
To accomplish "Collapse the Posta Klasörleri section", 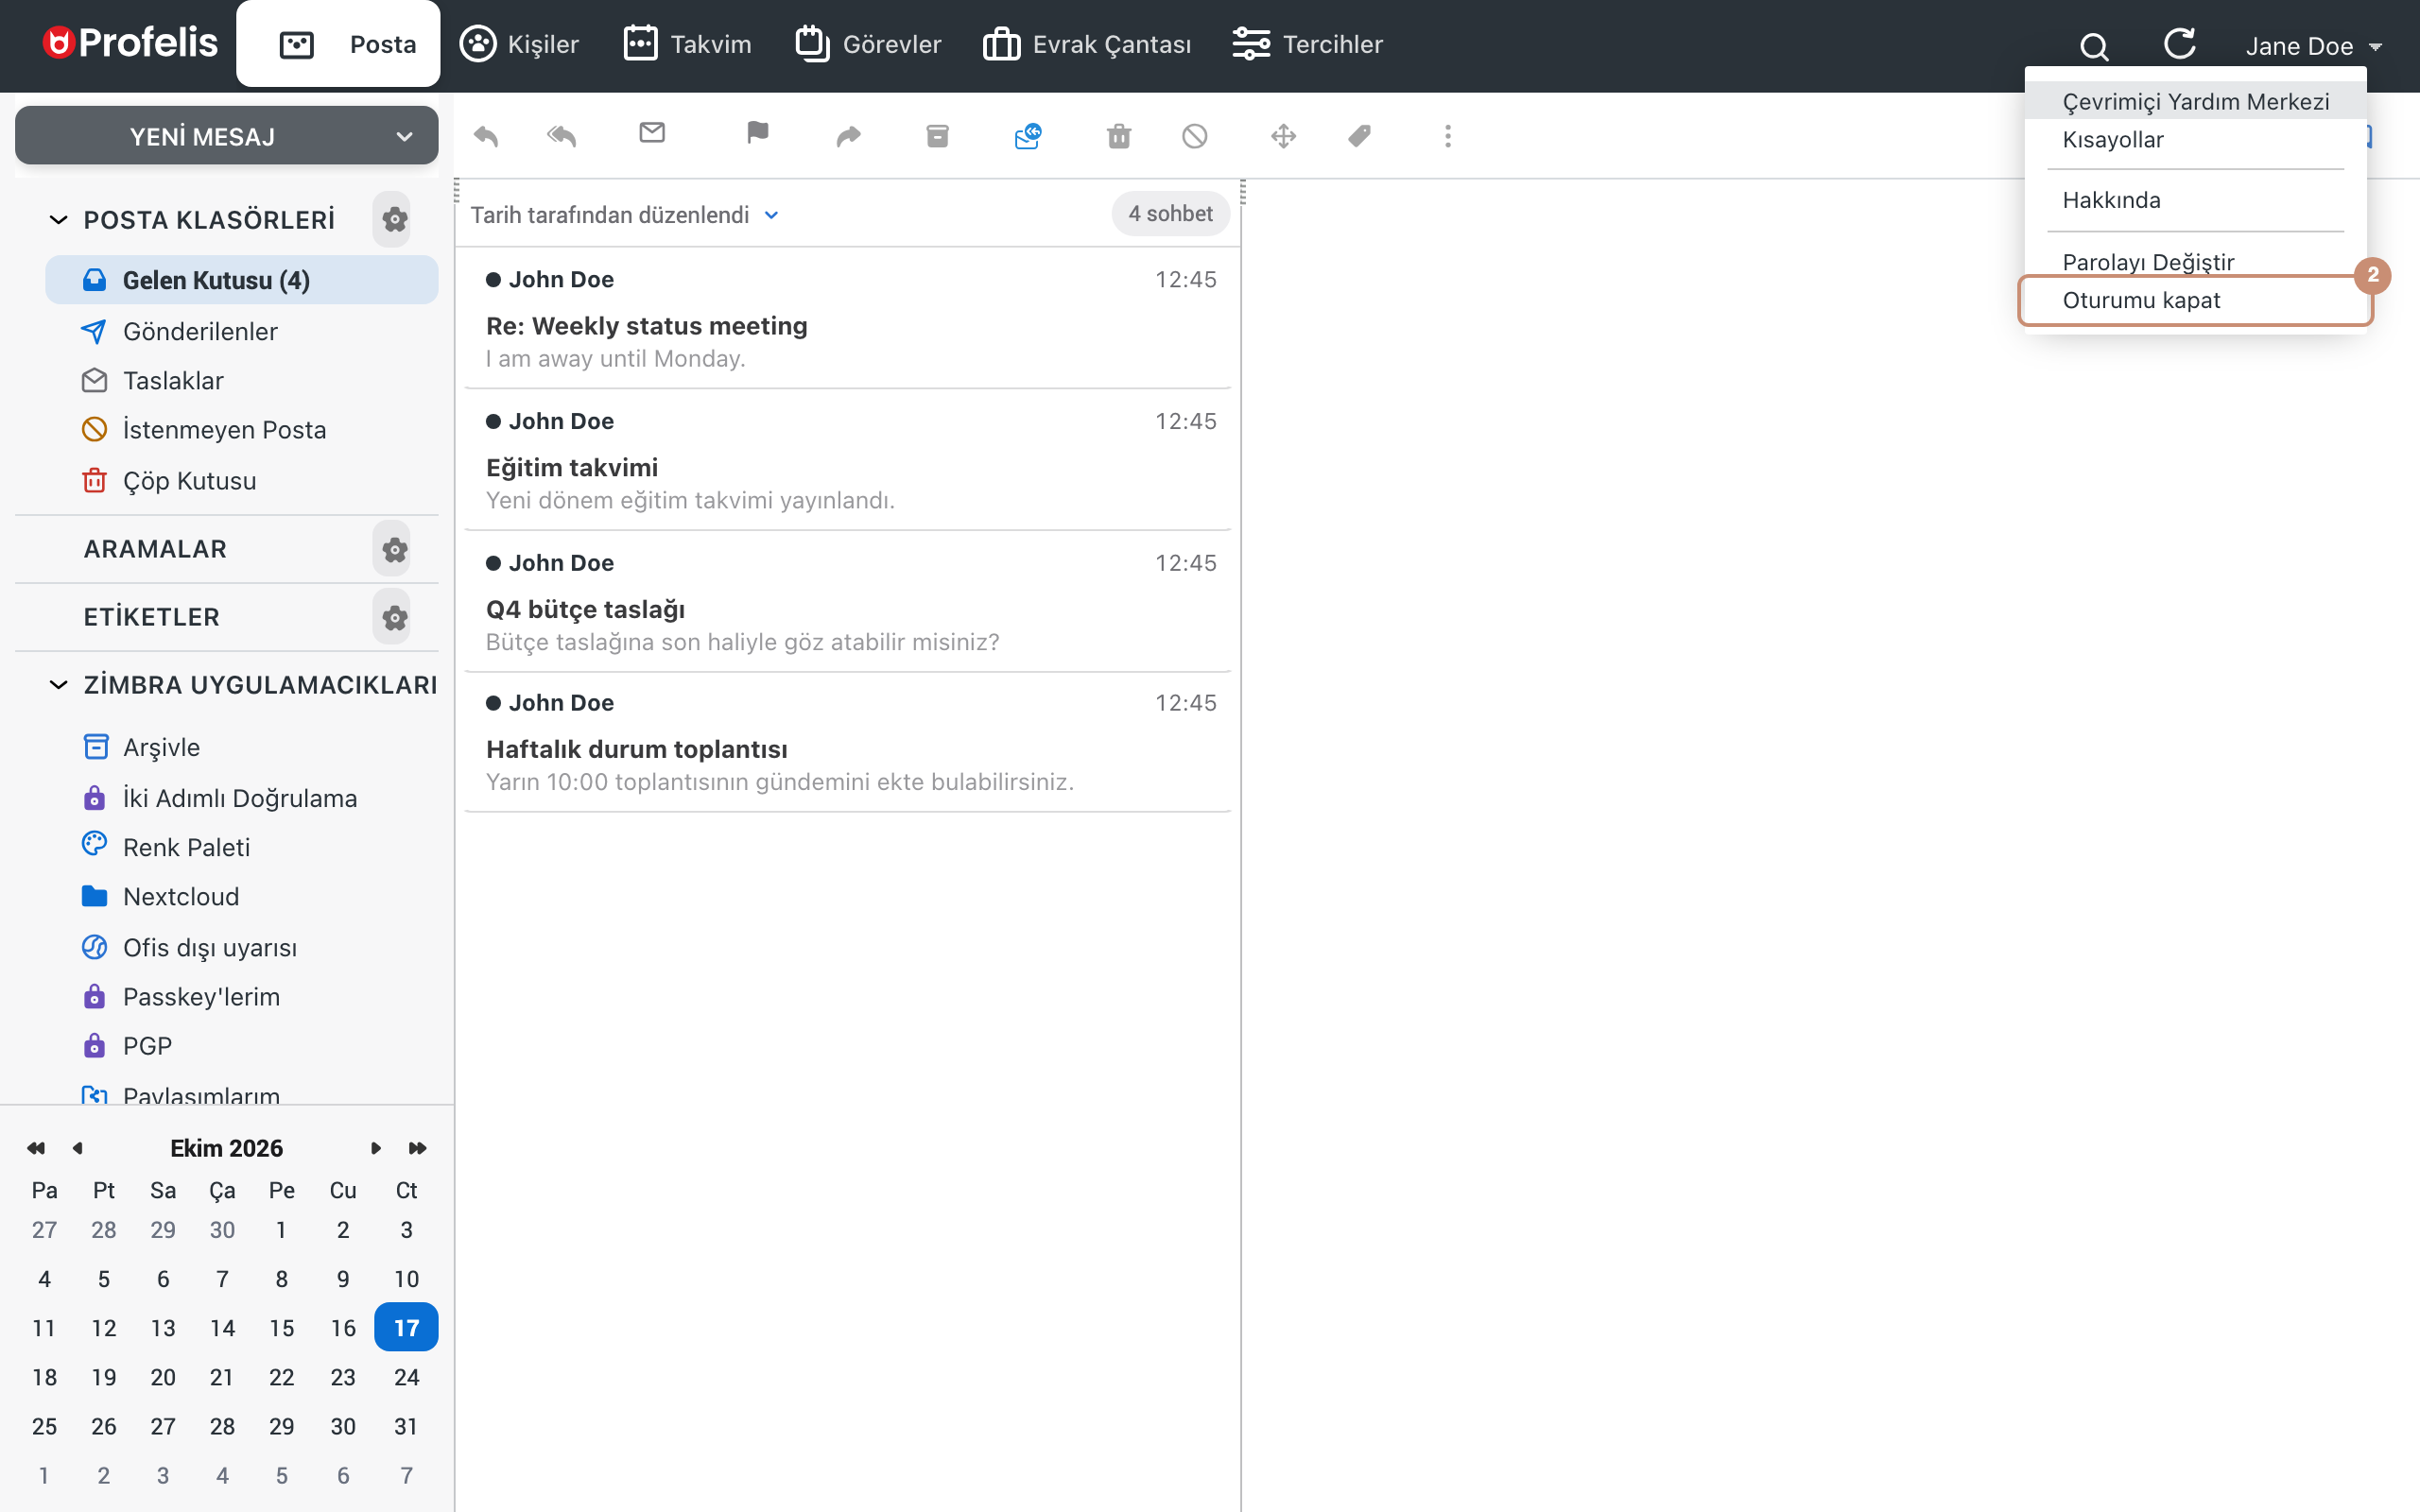I will pyautogui.click(x=59, y=219).
